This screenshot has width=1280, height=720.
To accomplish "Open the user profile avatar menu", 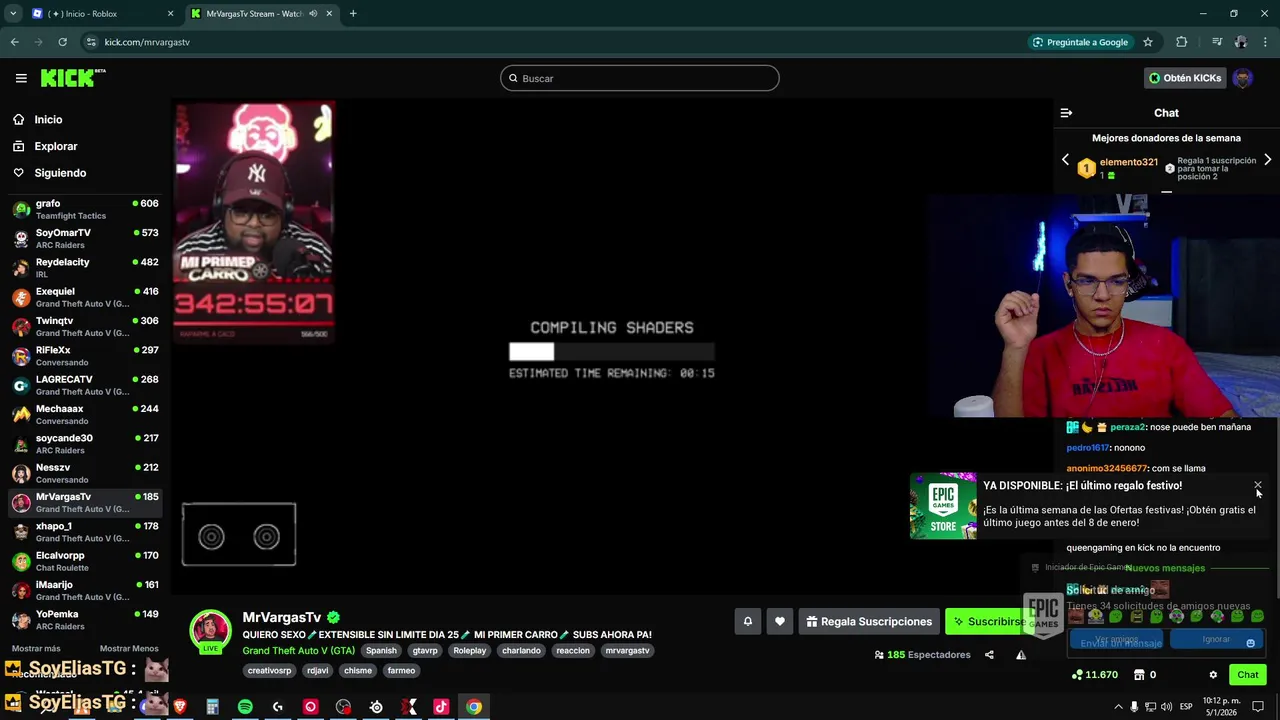I will tap(1243, 78).
